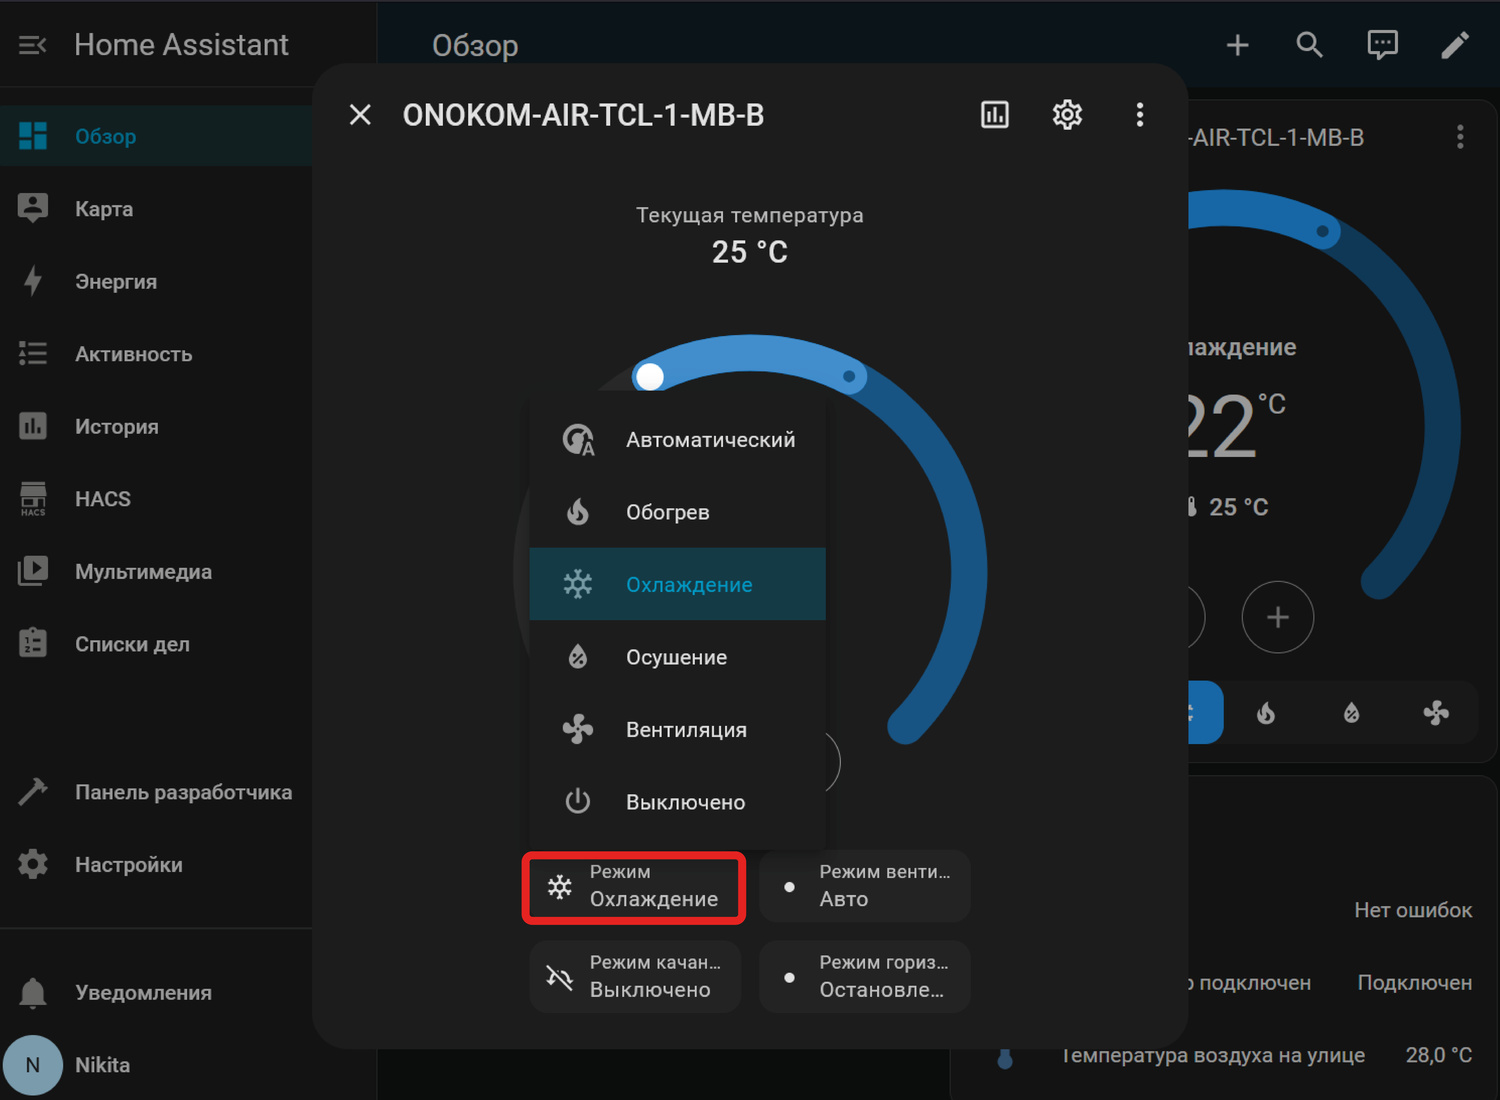Select the heat flame mode on the card
The height and width of the screenshot is (1100, 1500).
click(x=1266, y=713)
